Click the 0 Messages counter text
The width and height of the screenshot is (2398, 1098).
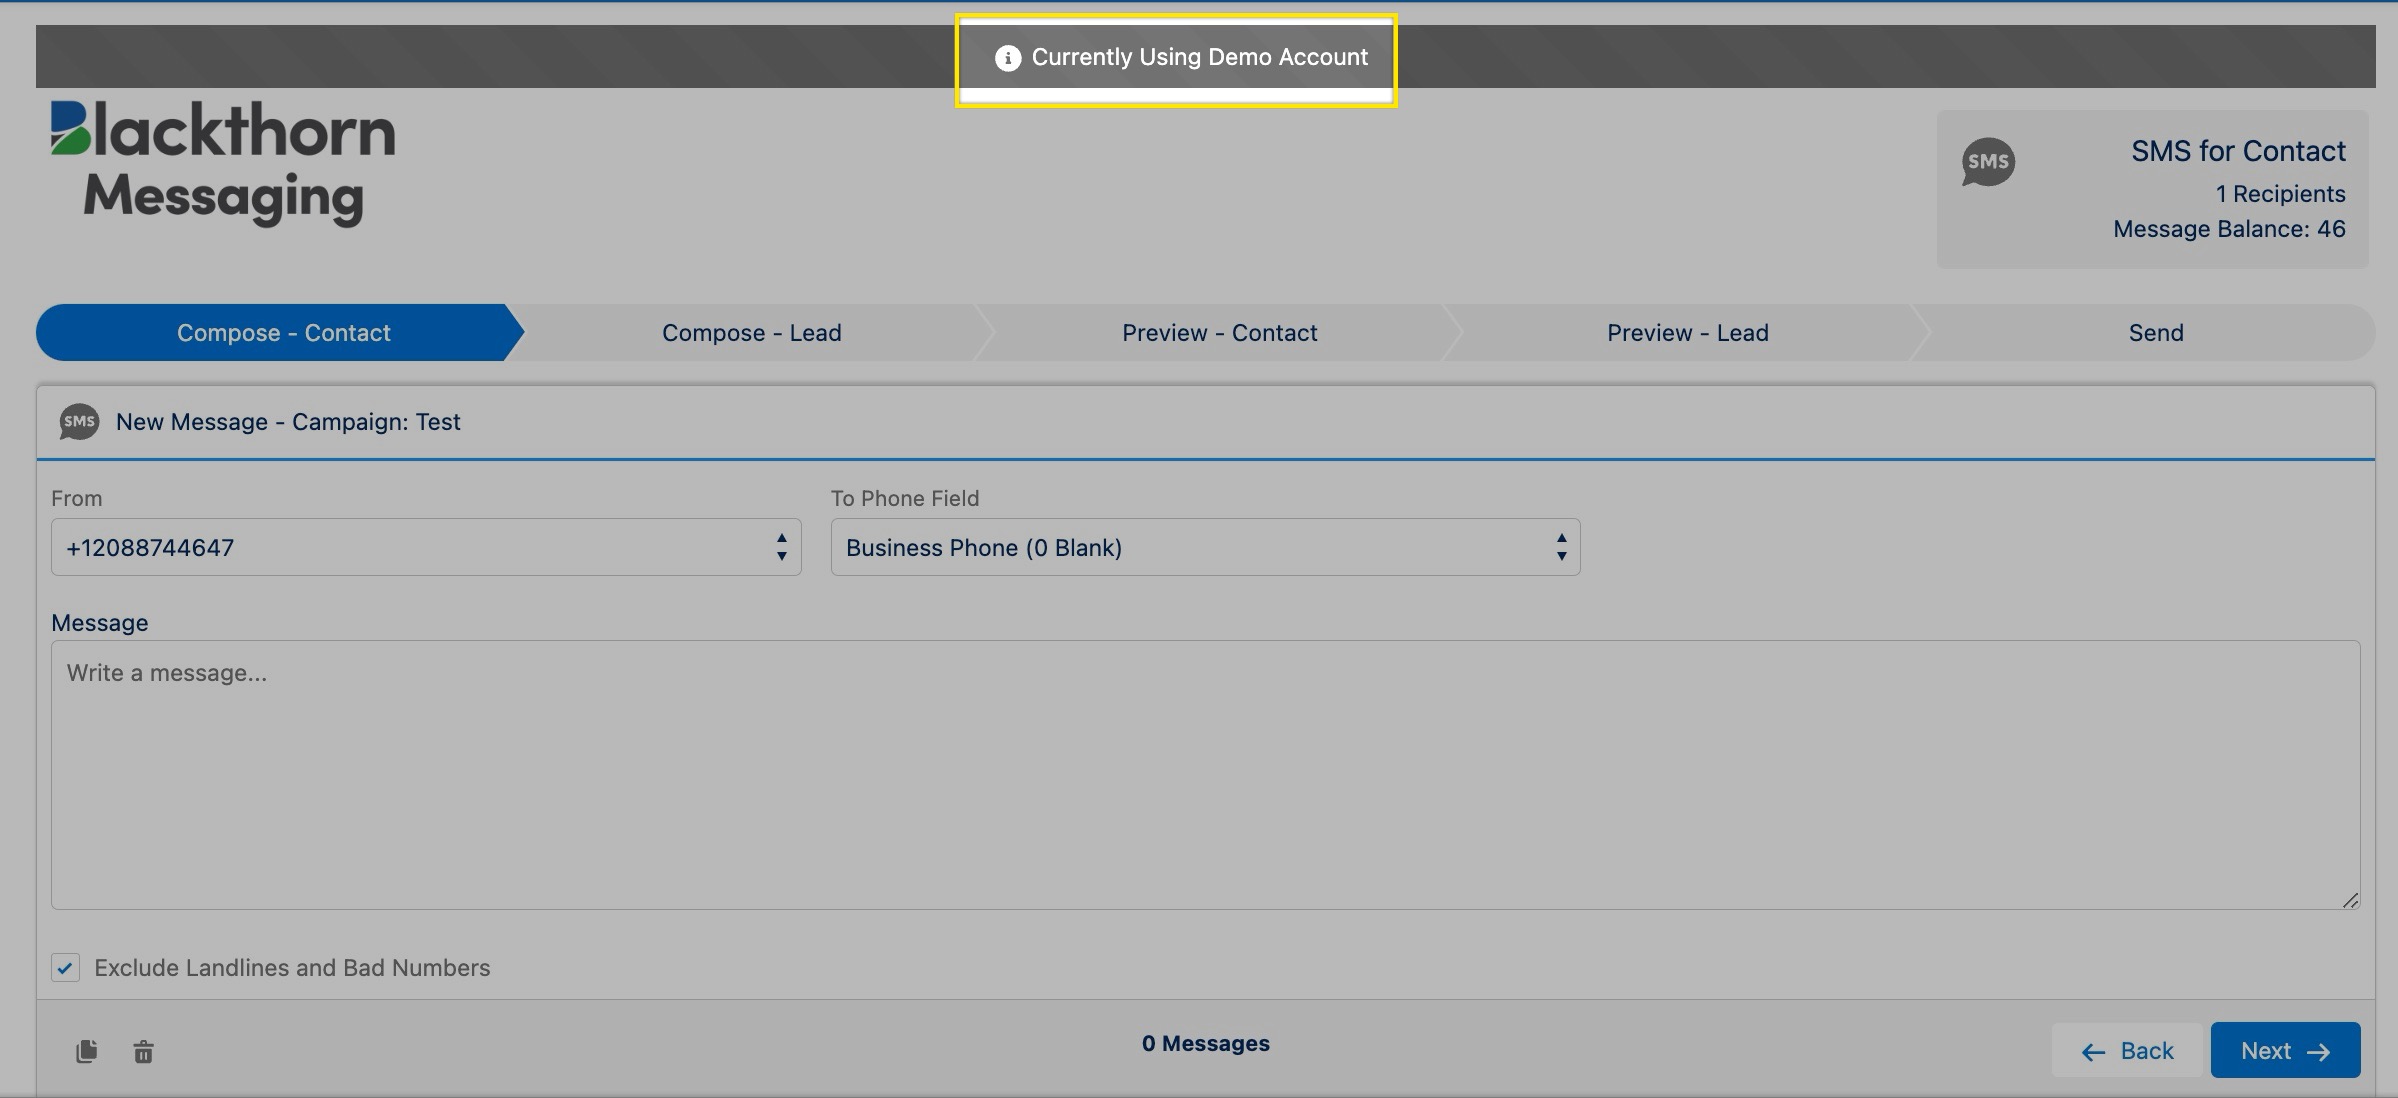coord(1205,1043)
